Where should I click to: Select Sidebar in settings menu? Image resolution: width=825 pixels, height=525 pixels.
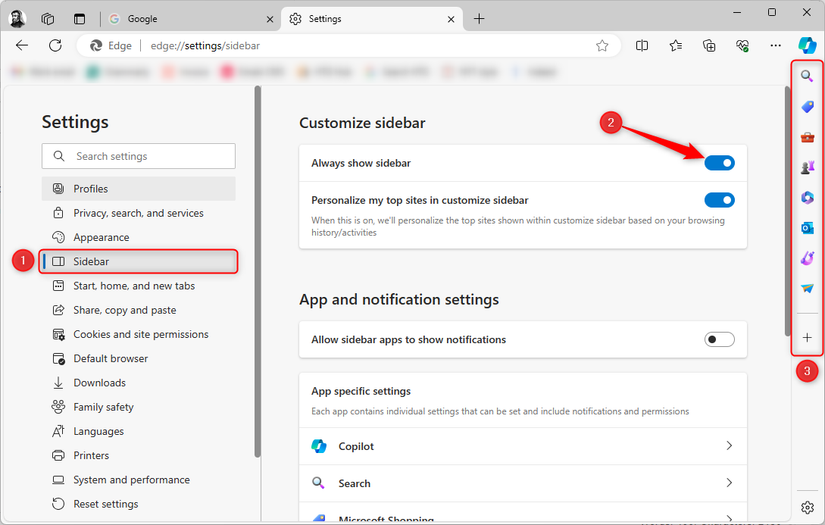(x=138, y=261)
